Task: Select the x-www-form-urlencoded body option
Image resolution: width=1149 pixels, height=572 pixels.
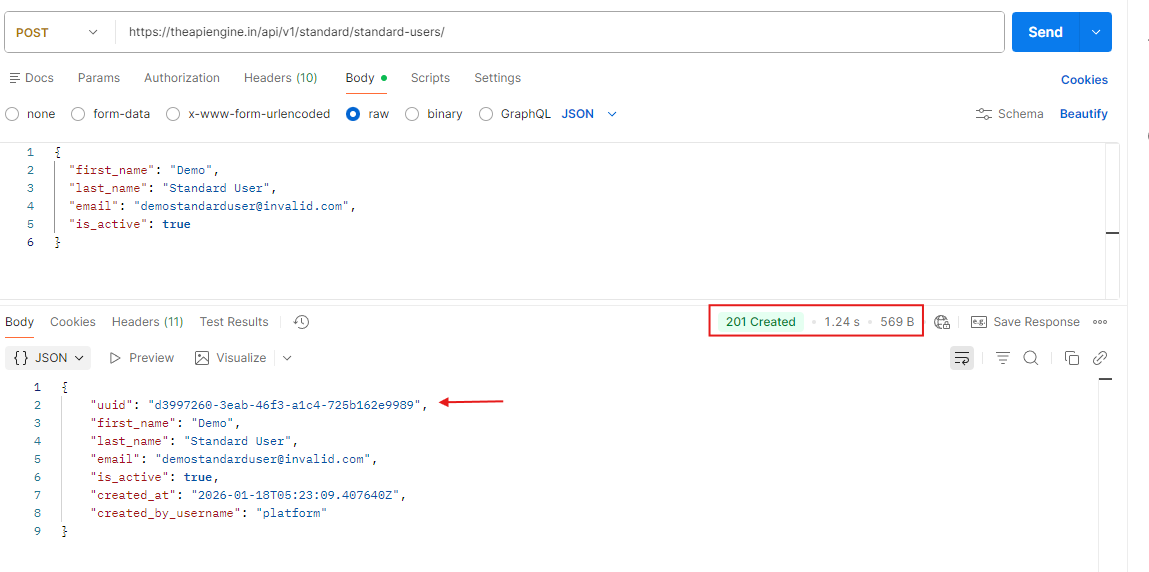Action: pos(173,114)
